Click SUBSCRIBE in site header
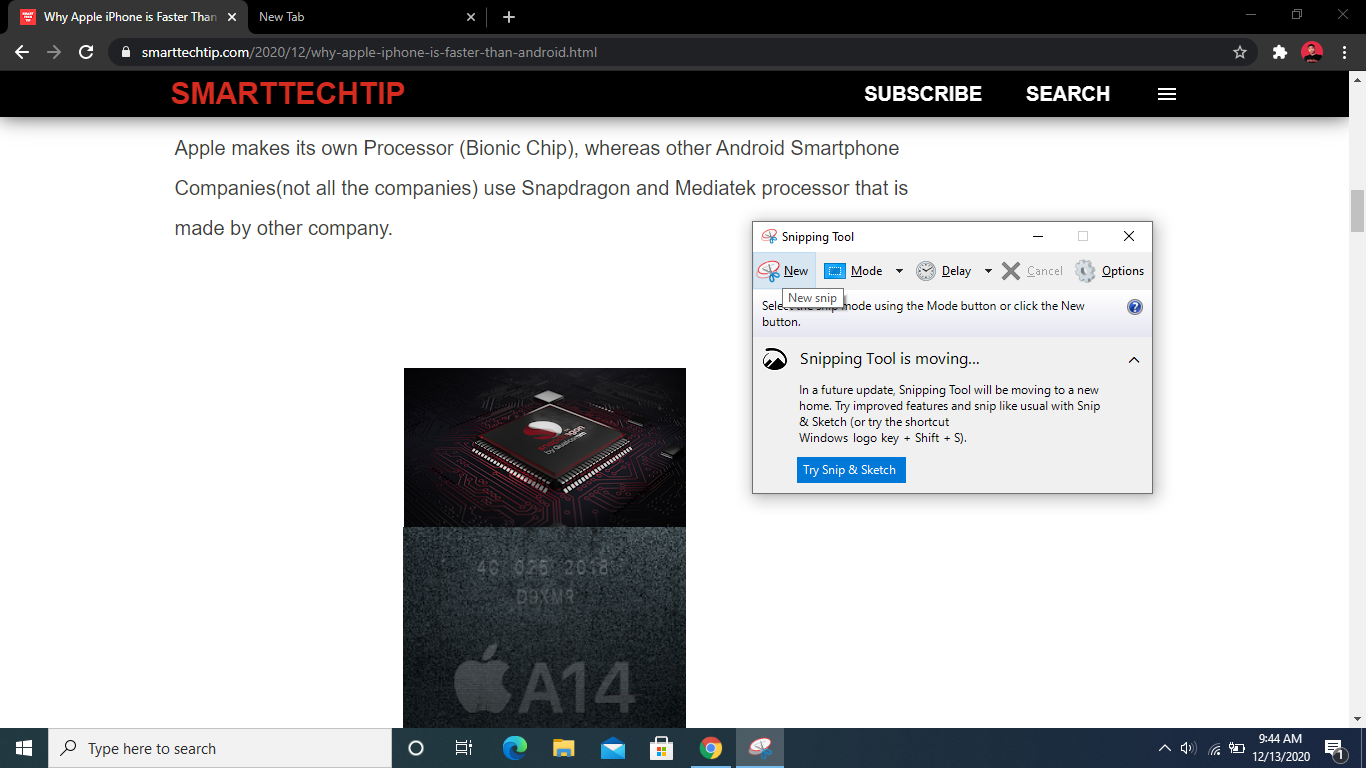Viewport: 1366px width, 768px height. point(923,94)
